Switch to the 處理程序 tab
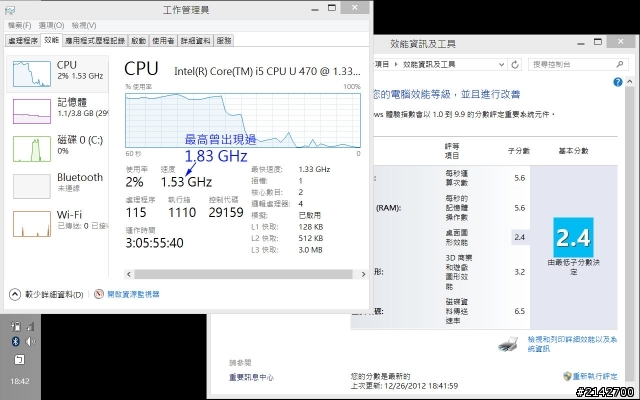Viewport: 640px width, 400px height. (23, 40)
